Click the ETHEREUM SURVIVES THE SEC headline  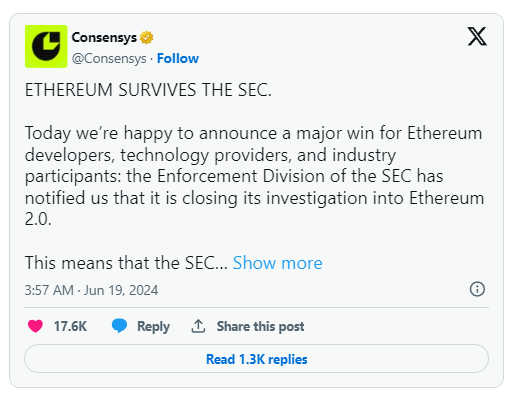(x=148, y=90)
